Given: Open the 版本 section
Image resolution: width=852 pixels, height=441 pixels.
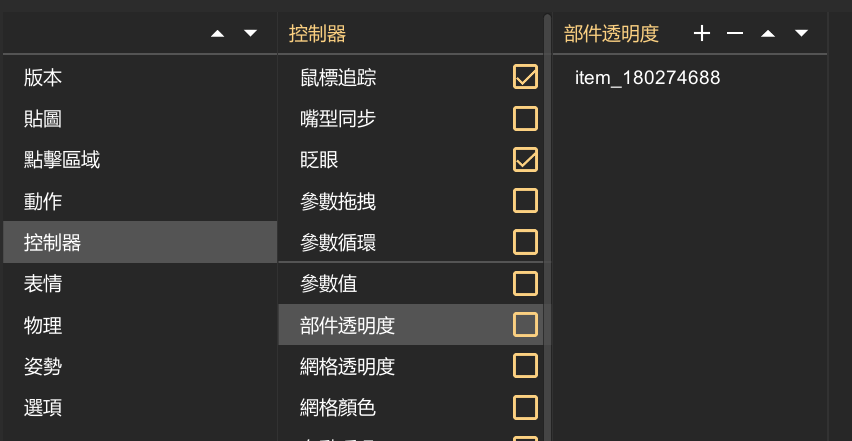Looking at the screenshot, I should [x=140, y=78].
